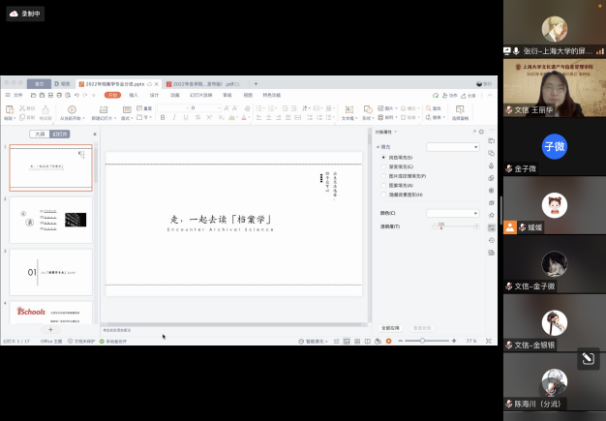Click the Undo arrow icon
Image resolution: width=606 pixels, height=421 pixels.
[78, 95]
